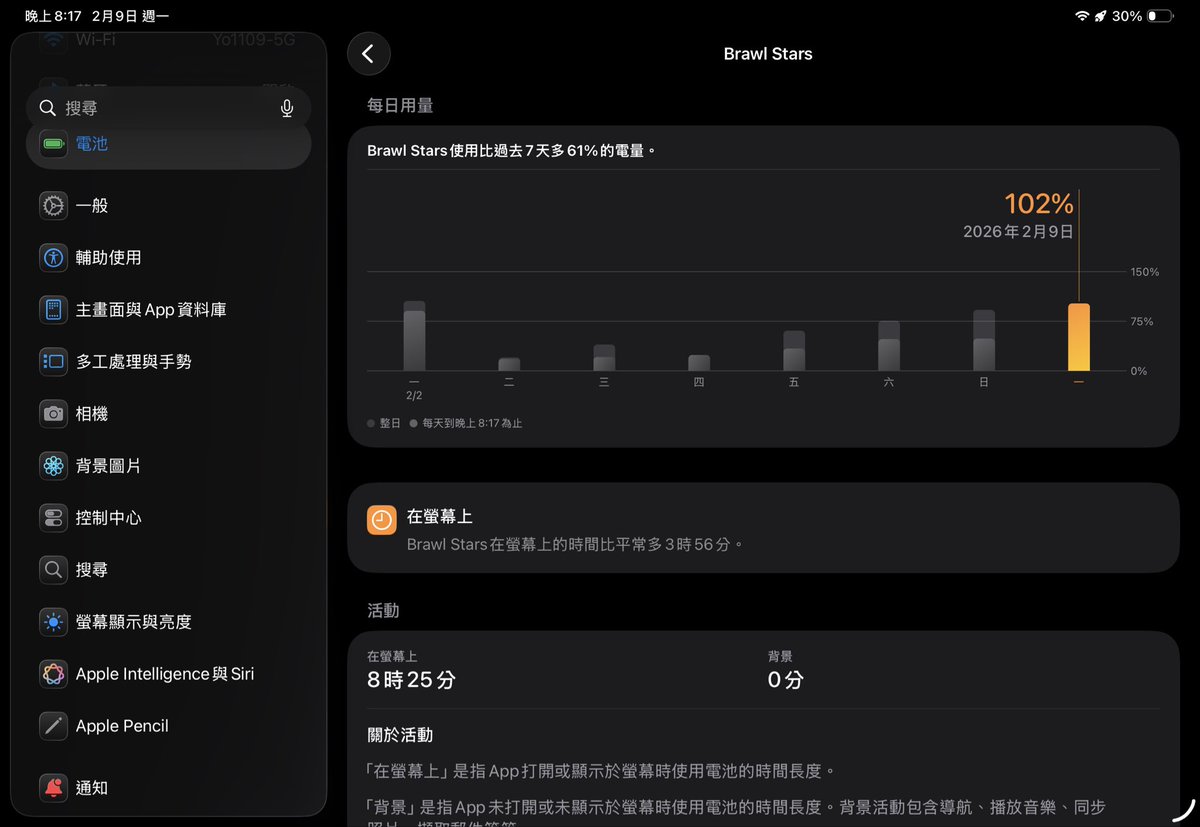The image size is (1200, 827).
Task: Open 背景圖片 settings
Action: pos(168,466)
